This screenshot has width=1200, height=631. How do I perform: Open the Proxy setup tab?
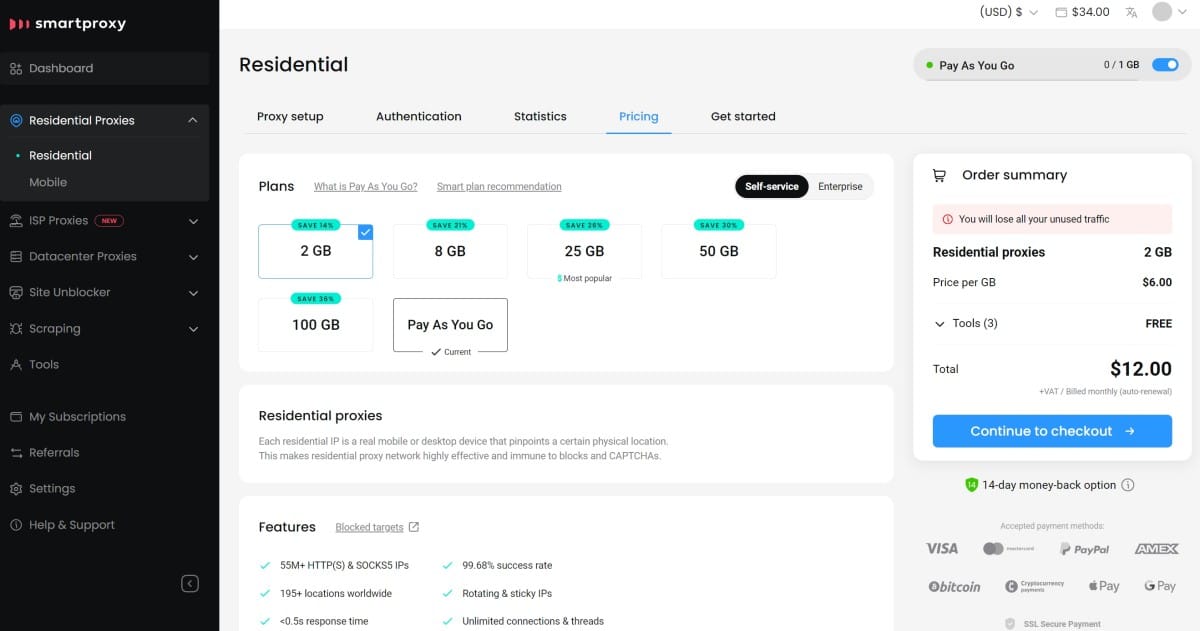290,116
